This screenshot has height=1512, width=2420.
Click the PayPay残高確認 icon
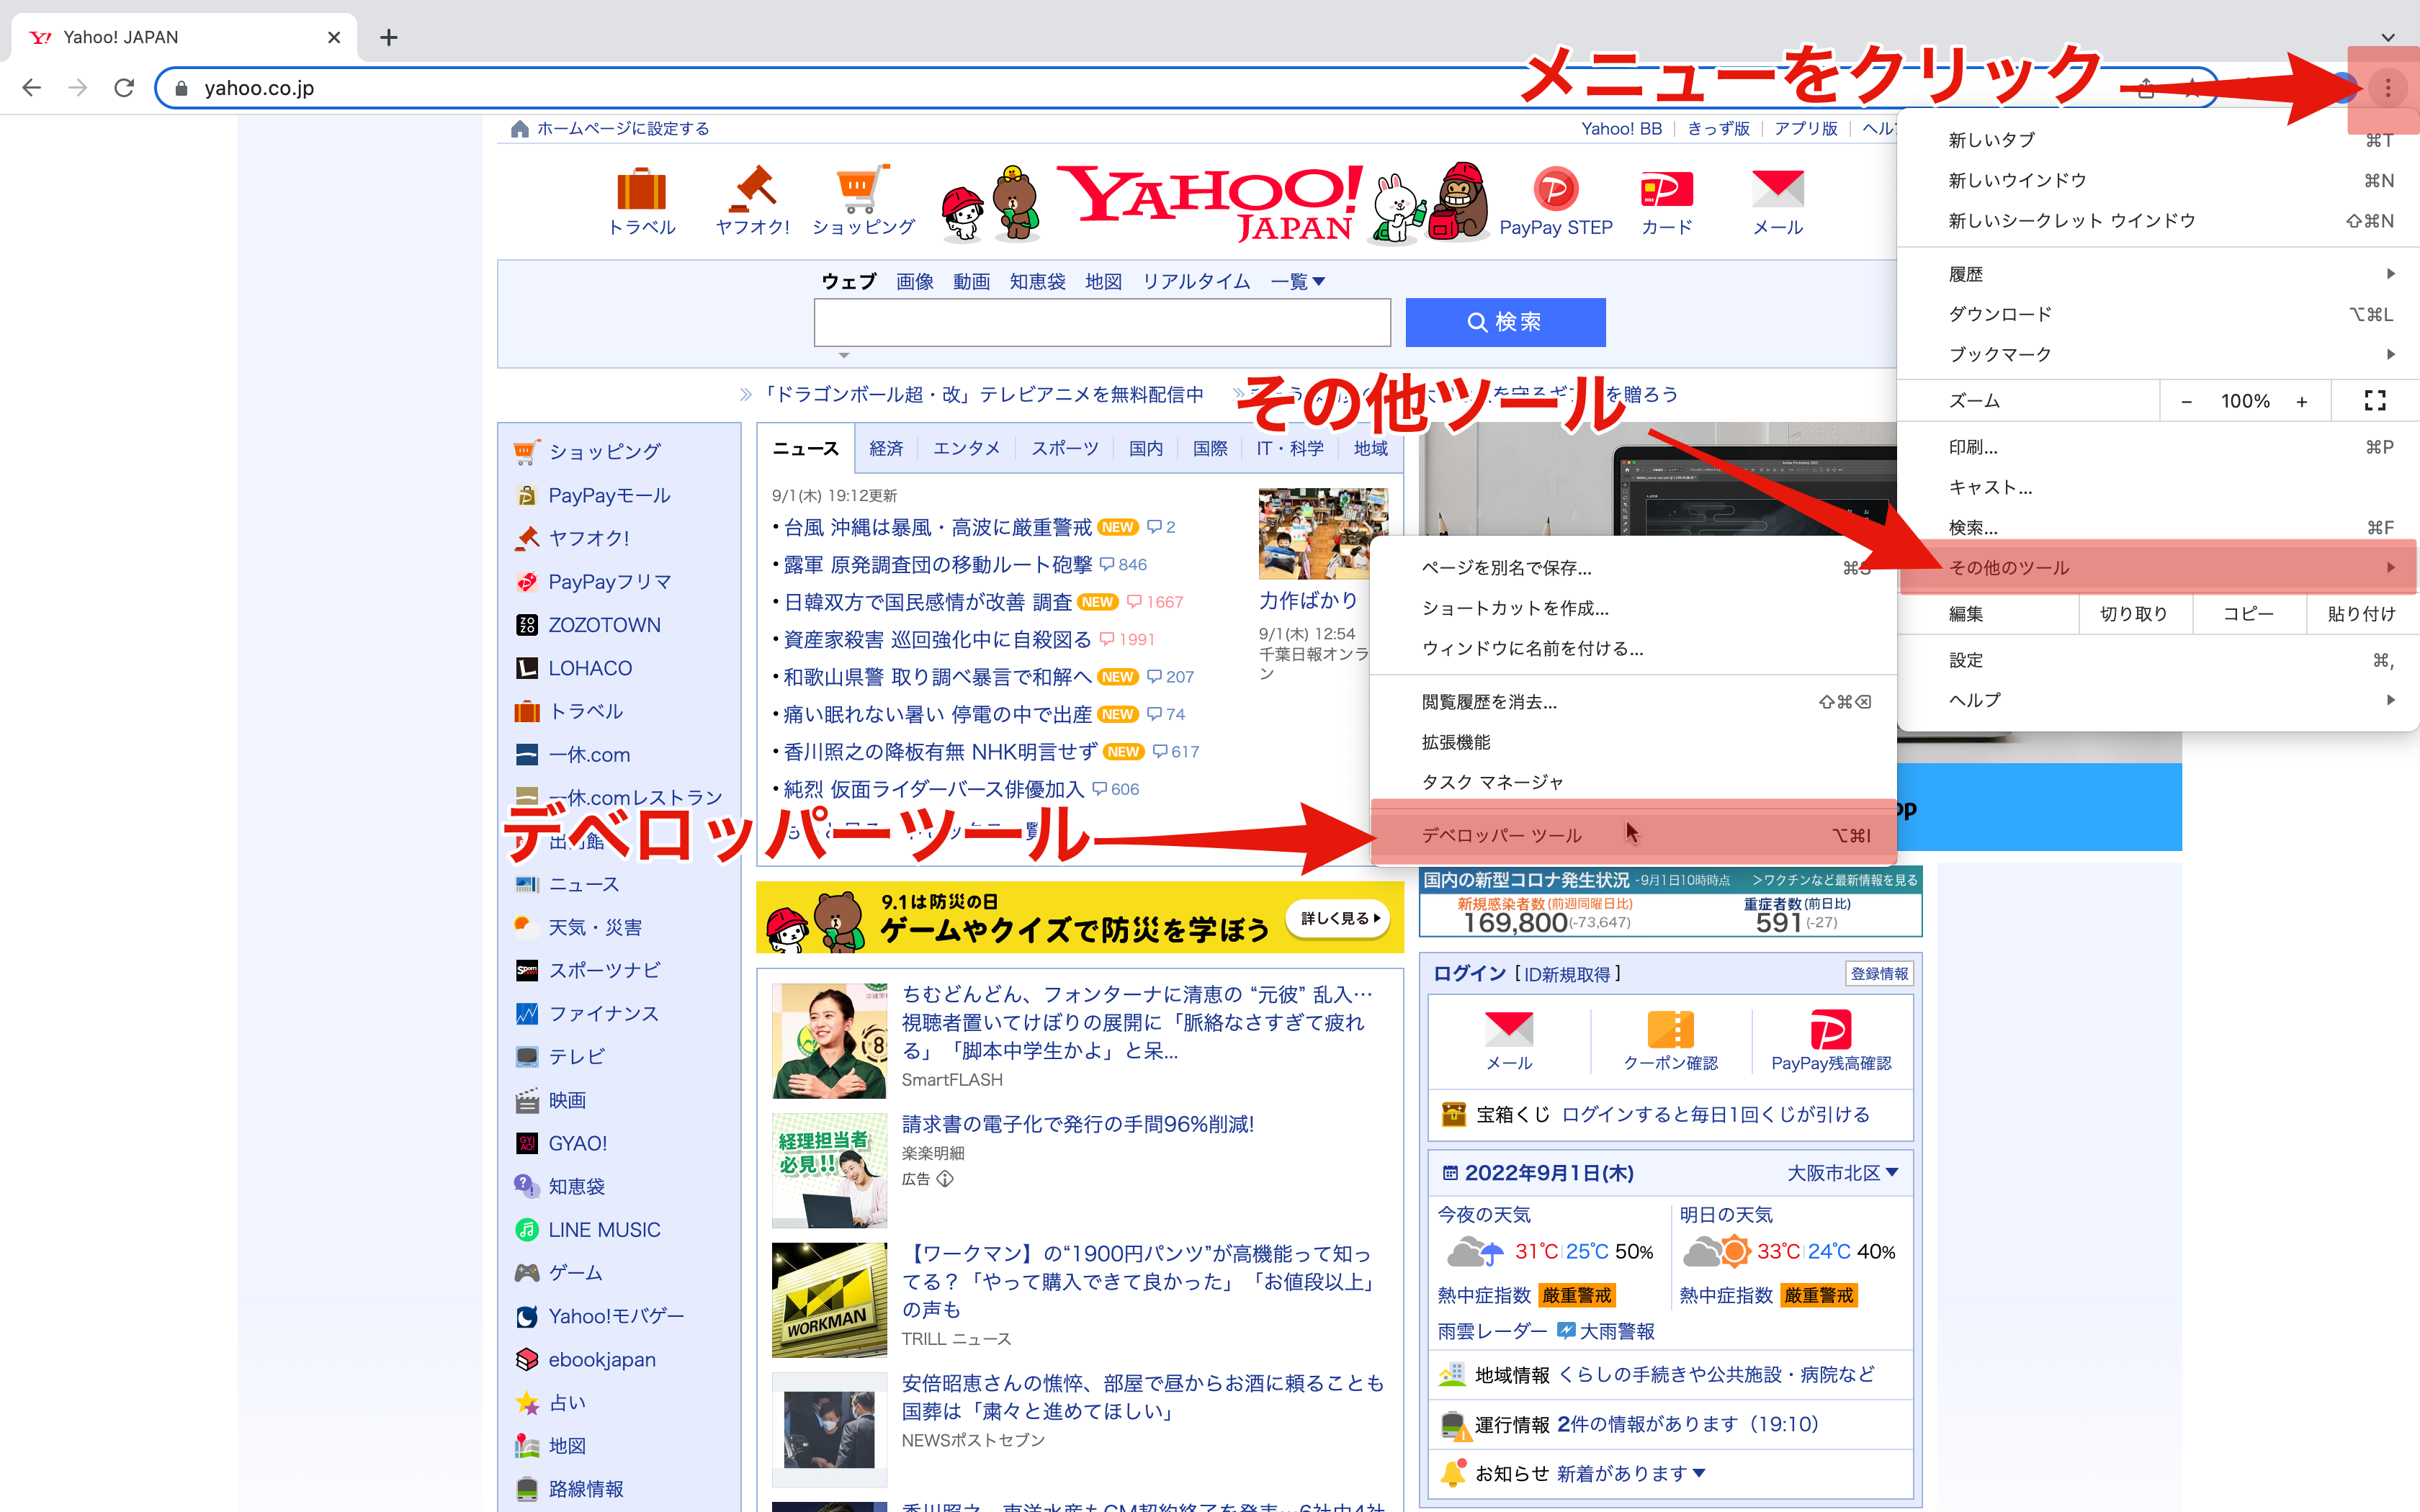tap(1830, 1030)
